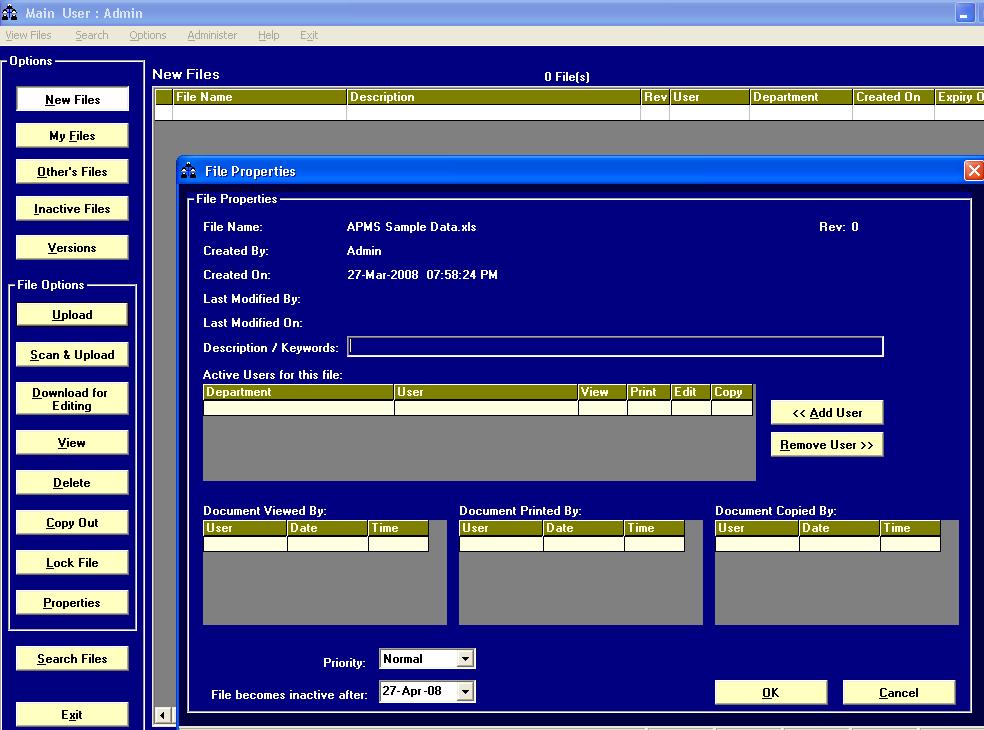The width and height of the screenshot is (984, 730).
Task: Cancel the File Properties dialog
Action: (898, 692)
